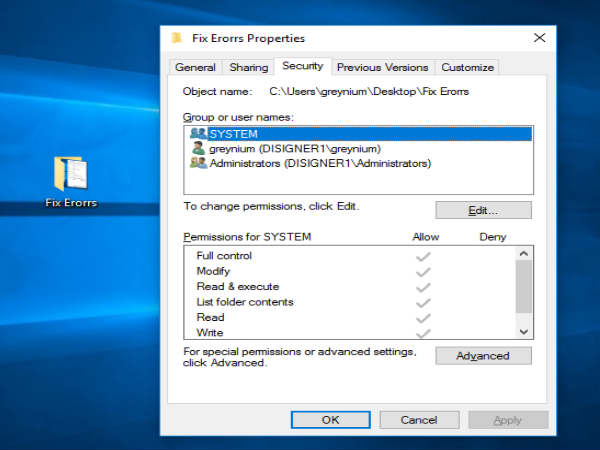The height and width of the screenshot is (450, 600).
Task: Switch to the Sharing tab
Action: 248,68
